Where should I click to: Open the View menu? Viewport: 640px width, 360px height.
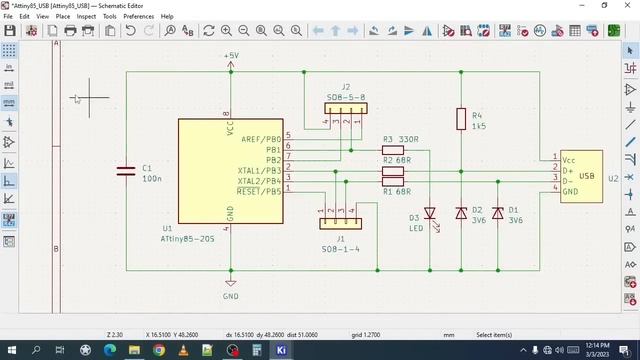click(x=42, y=16)
